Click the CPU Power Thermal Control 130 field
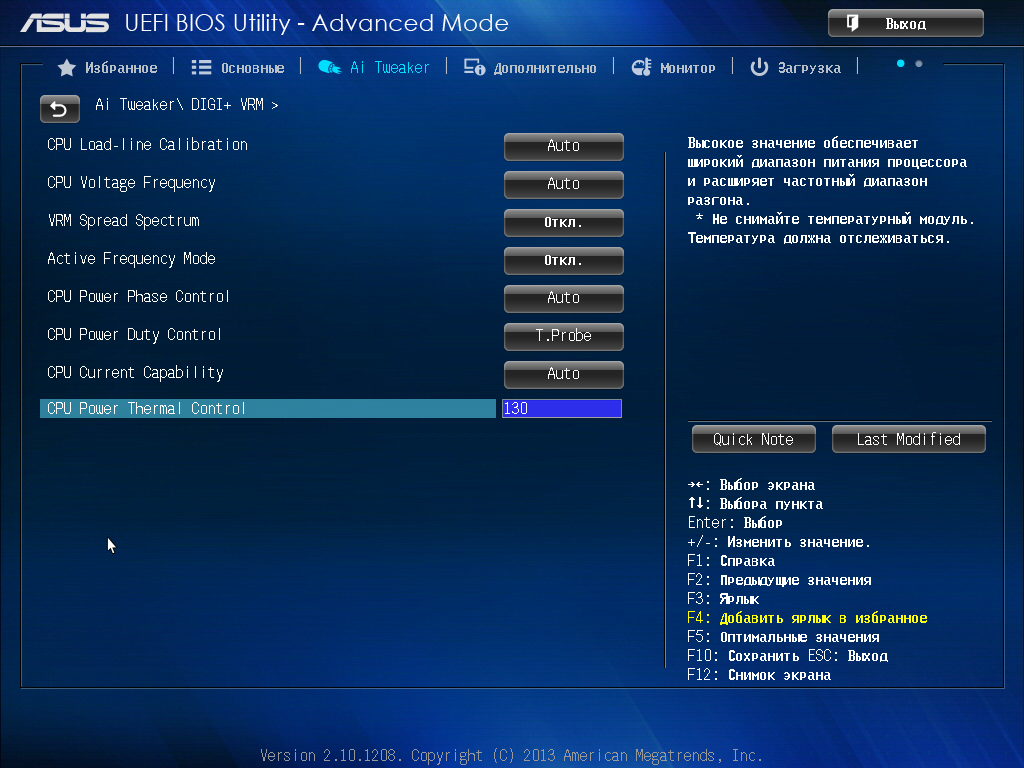 point(562,408)
